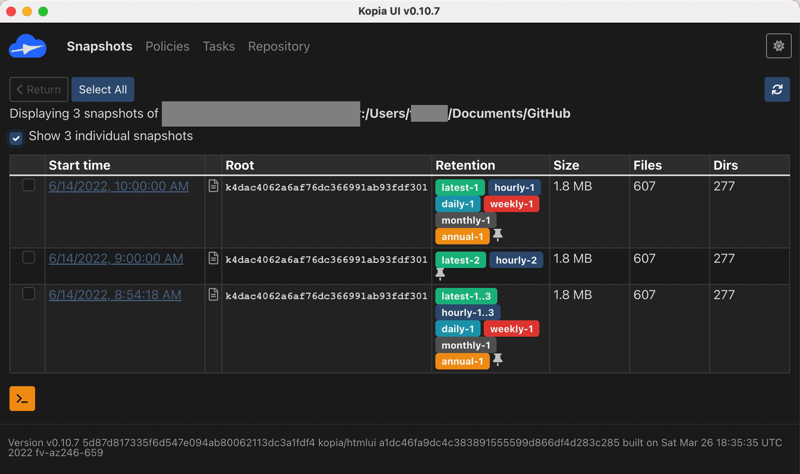Click root hash in the 10:00:00 AM row
The image size is (800, 474).
pyautogui.click(x=327, y=187)
